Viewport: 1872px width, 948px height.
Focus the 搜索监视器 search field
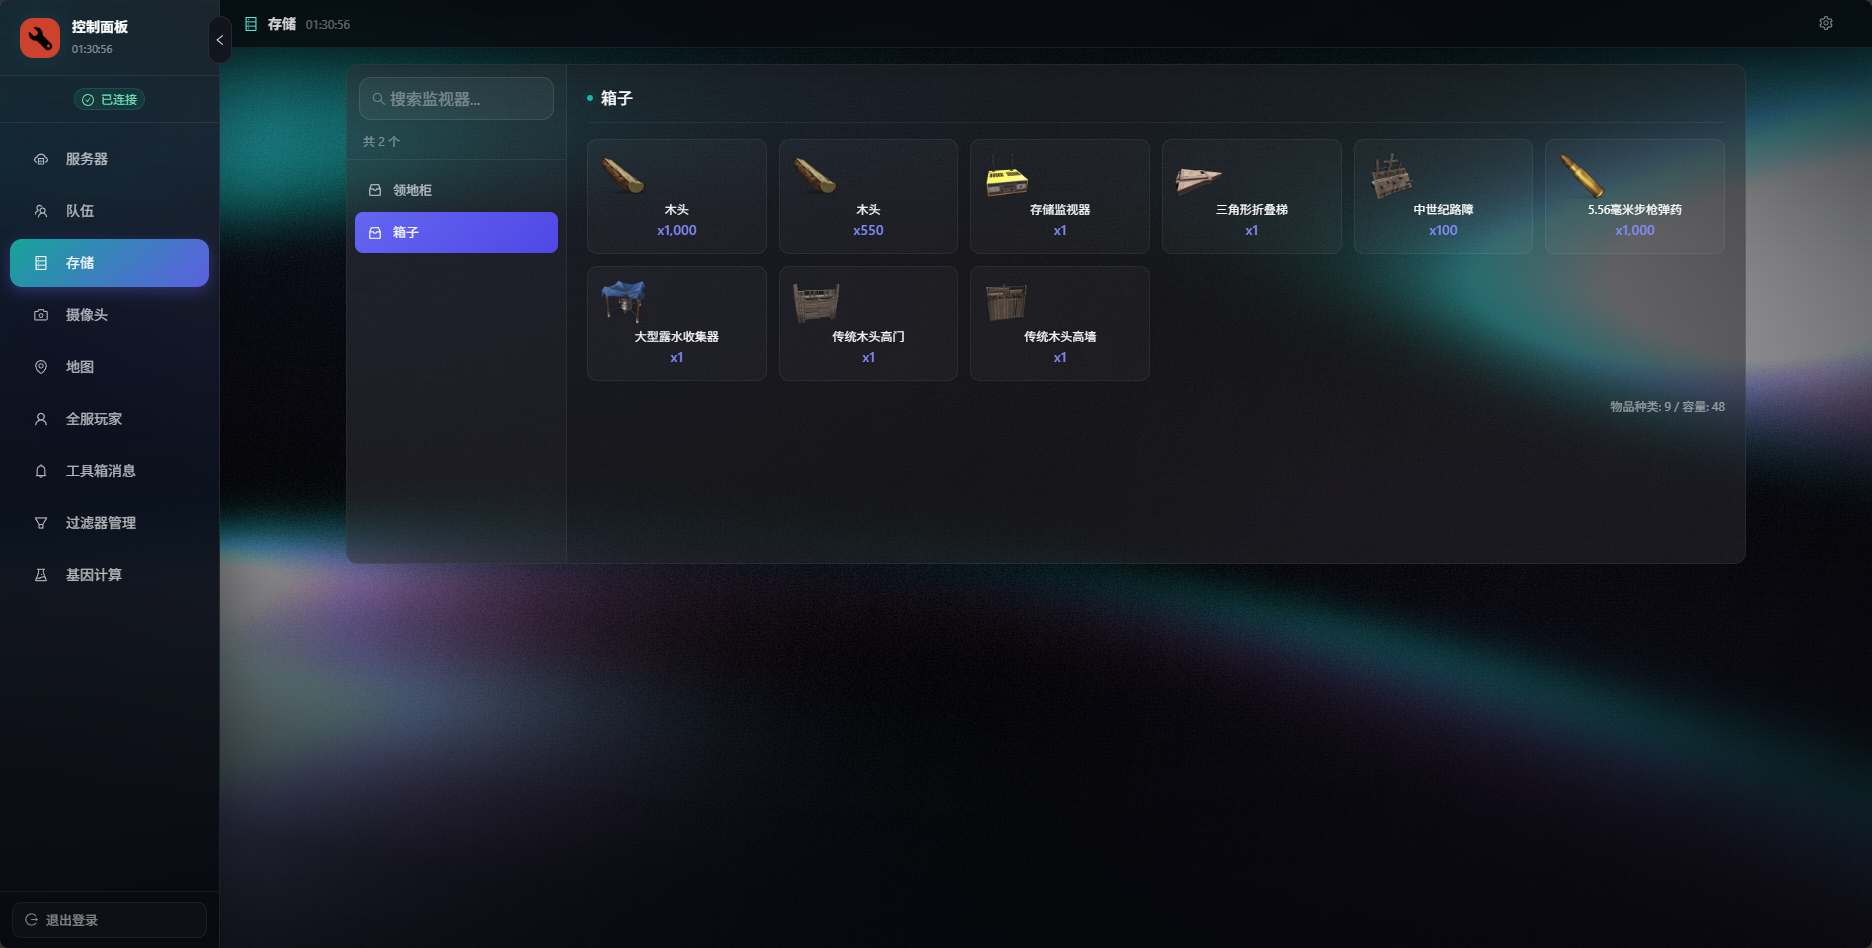456,99
